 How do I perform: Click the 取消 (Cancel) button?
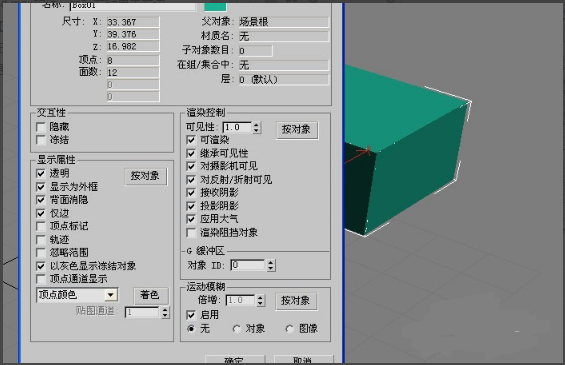coord(303,360)
